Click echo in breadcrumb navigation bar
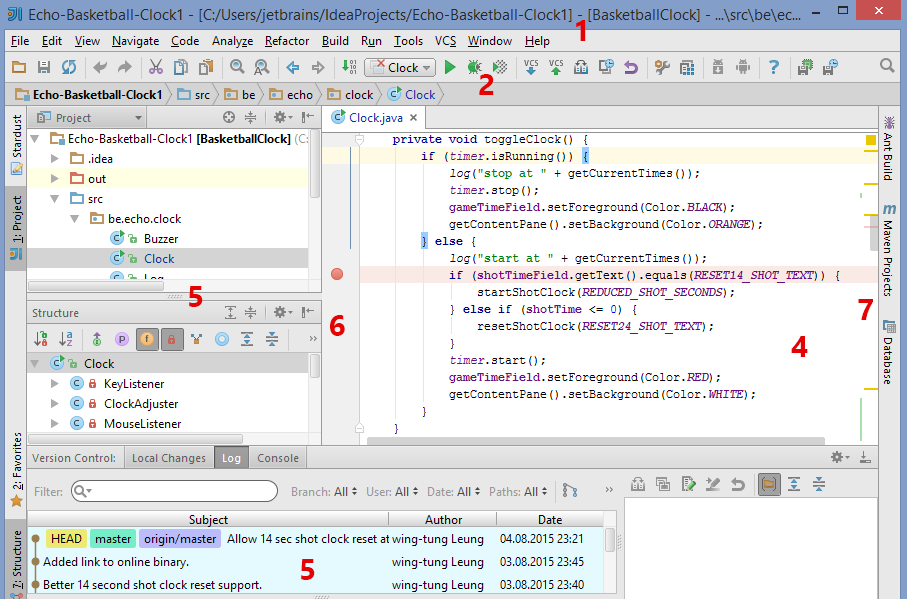 292,95
